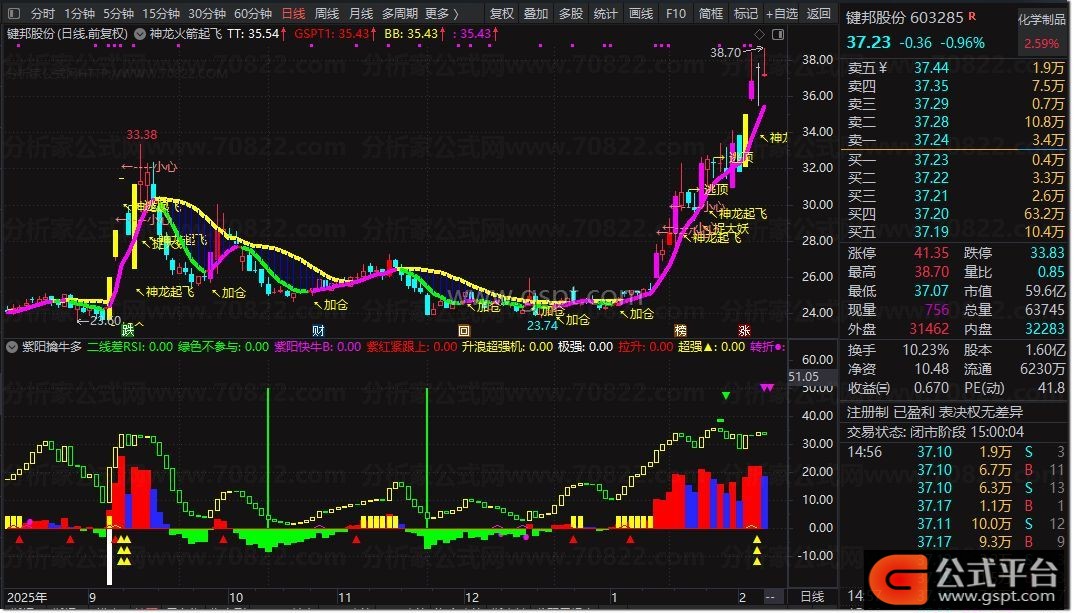Switch to the 日线 period tab
The width and height of the screenshot is (1074, 613).
pyautogui.click(x=294, y=14)
